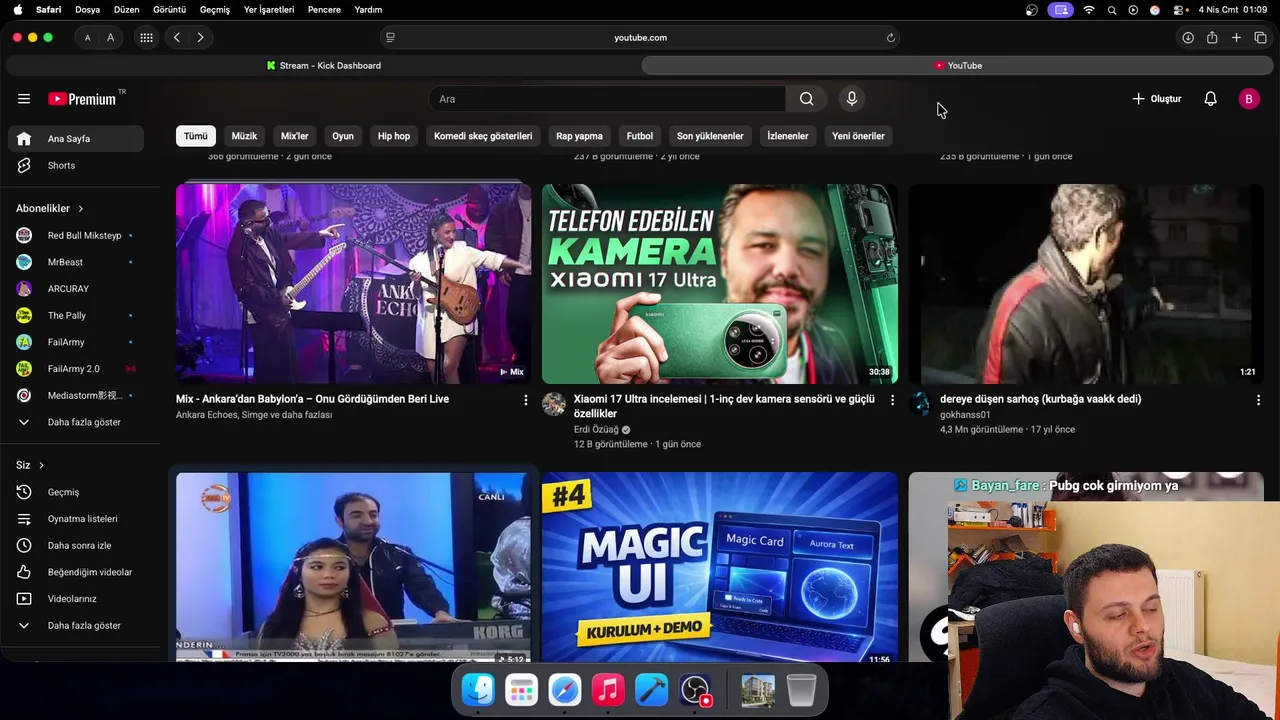Focus the Ara search field
This screenshot has height=720, width=1280.
[x=608, y=99]
